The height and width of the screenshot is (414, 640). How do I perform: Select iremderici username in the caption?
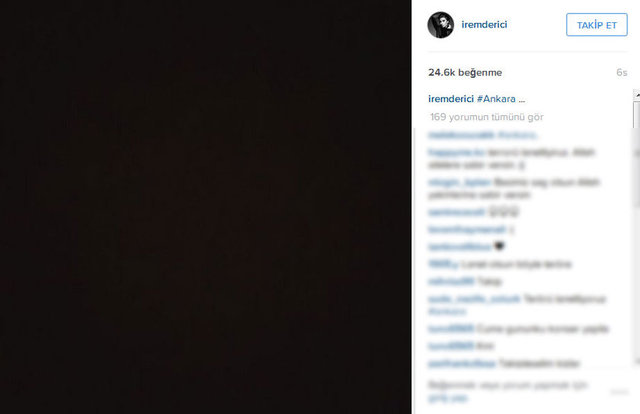[x=451, y=99]
